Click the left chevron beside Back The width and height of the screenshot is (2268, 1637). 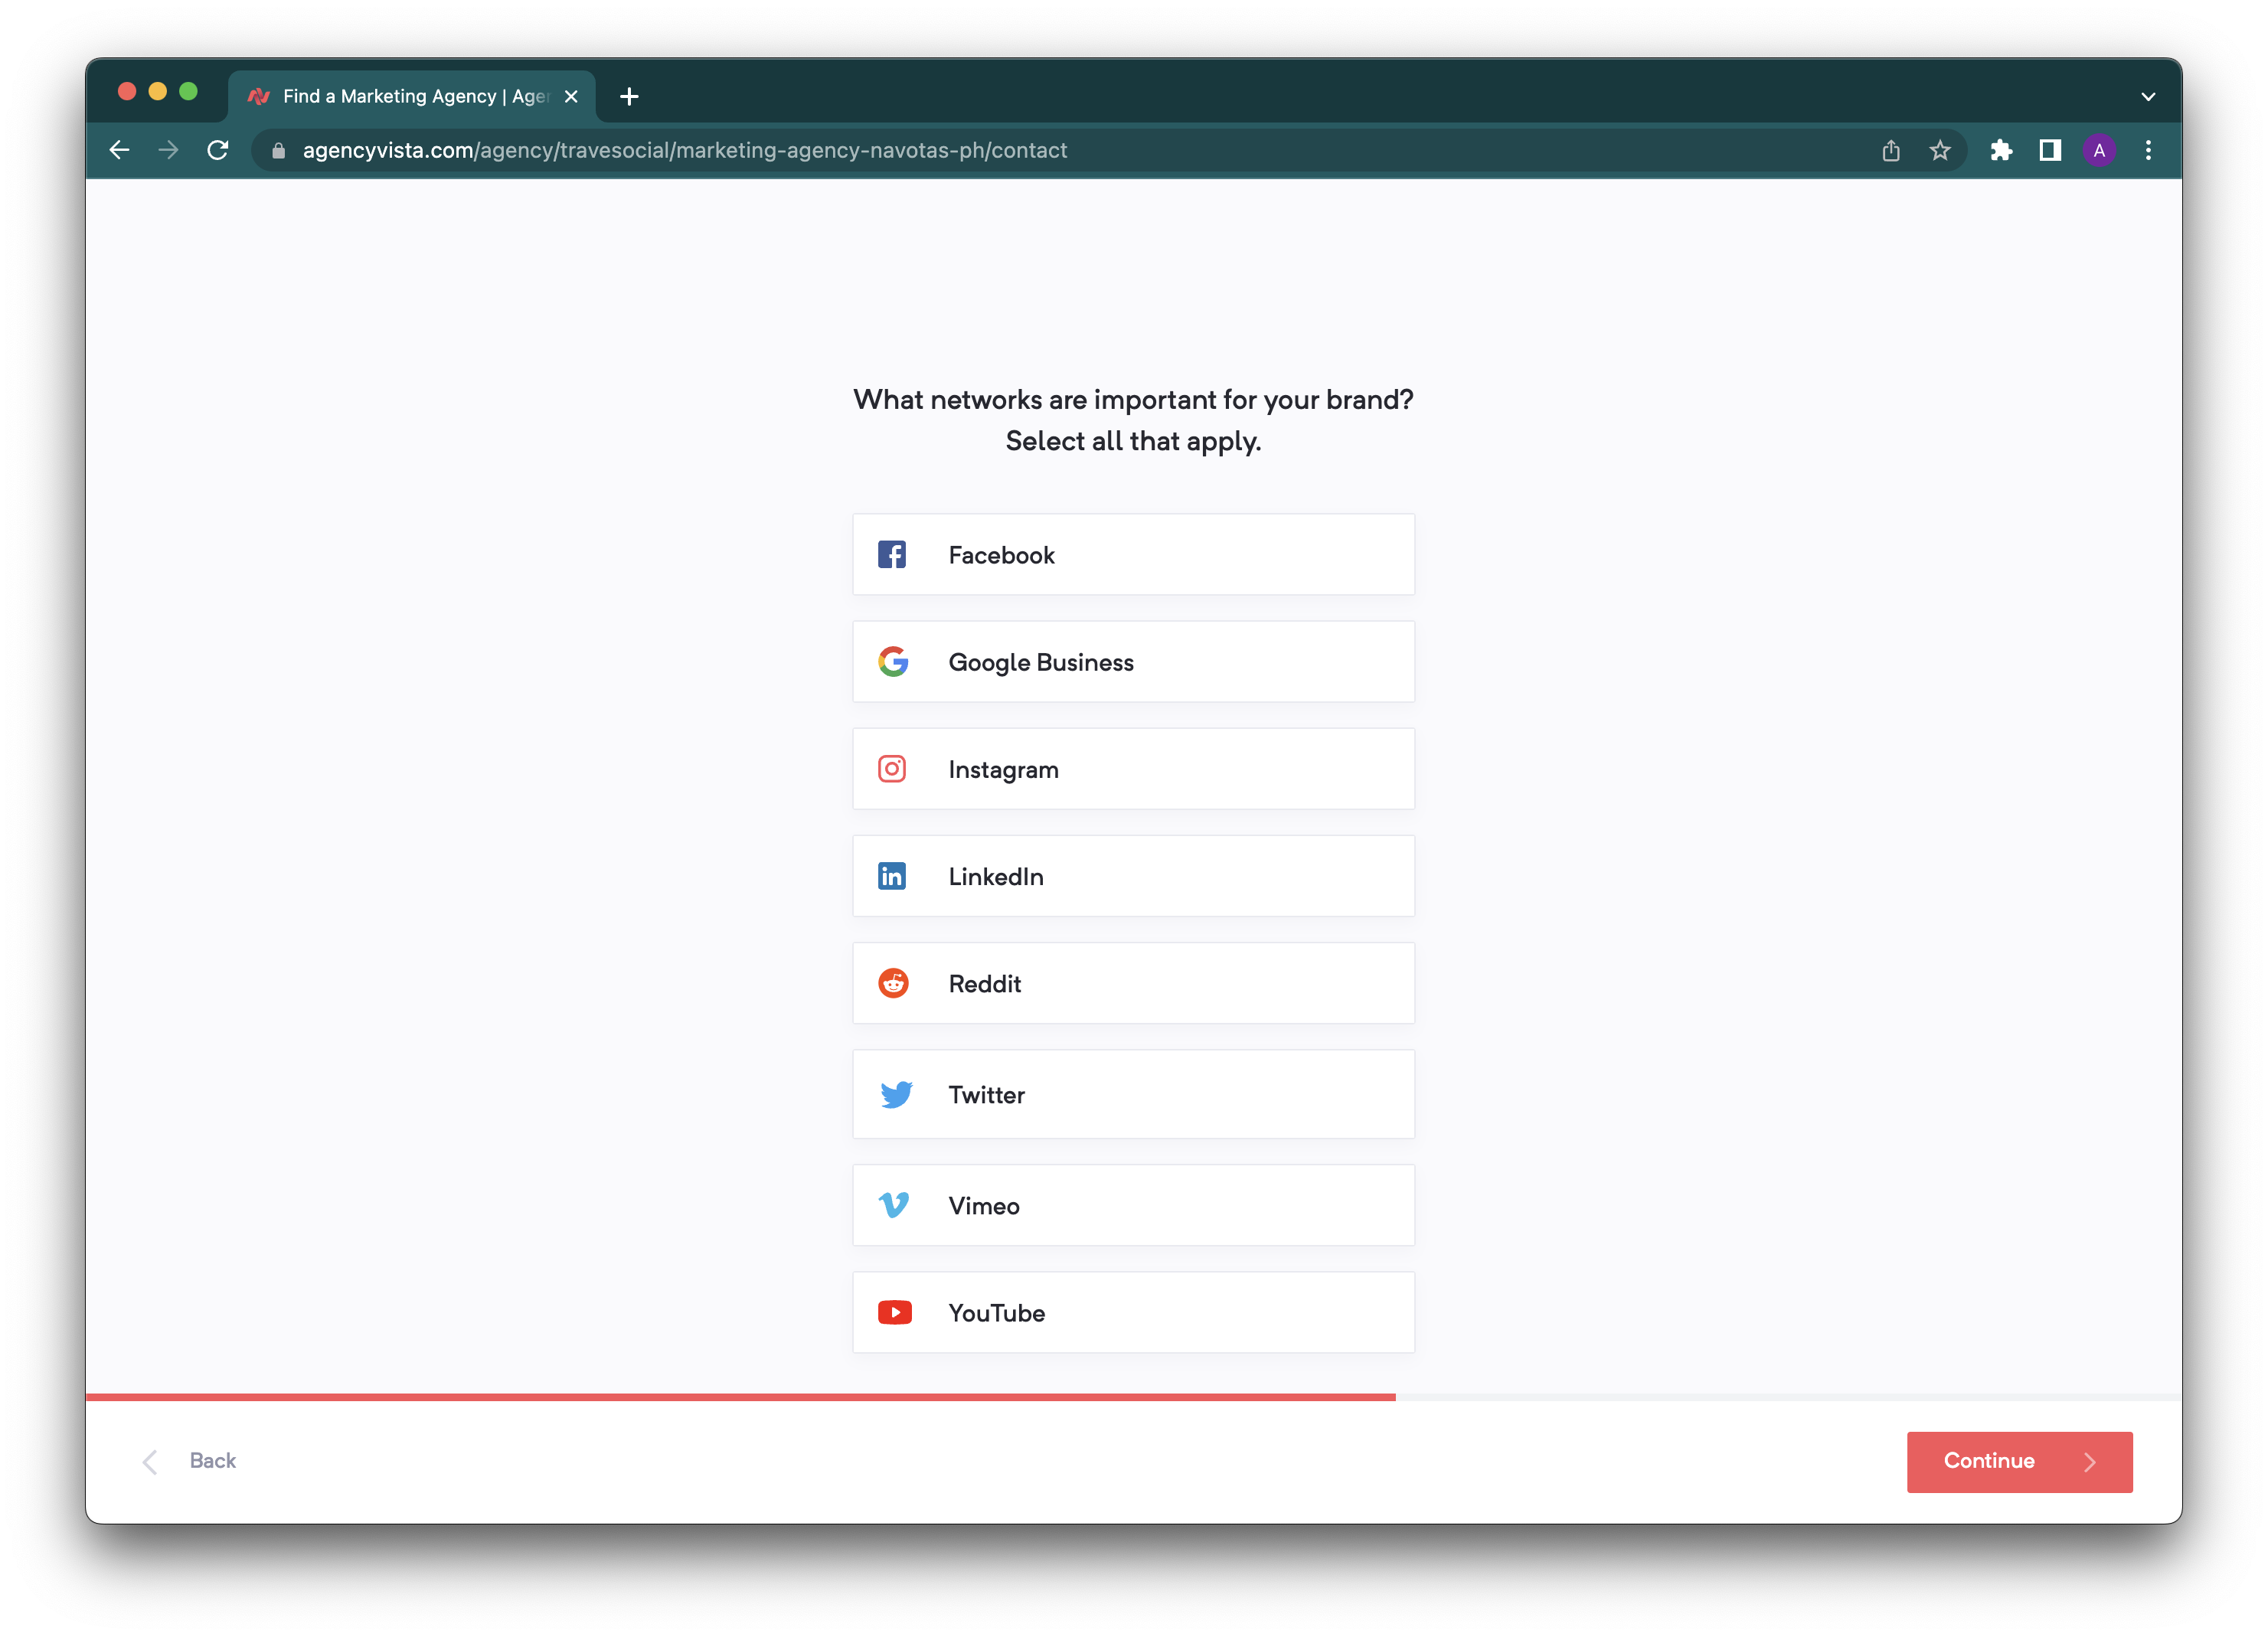coord(150,1462)
